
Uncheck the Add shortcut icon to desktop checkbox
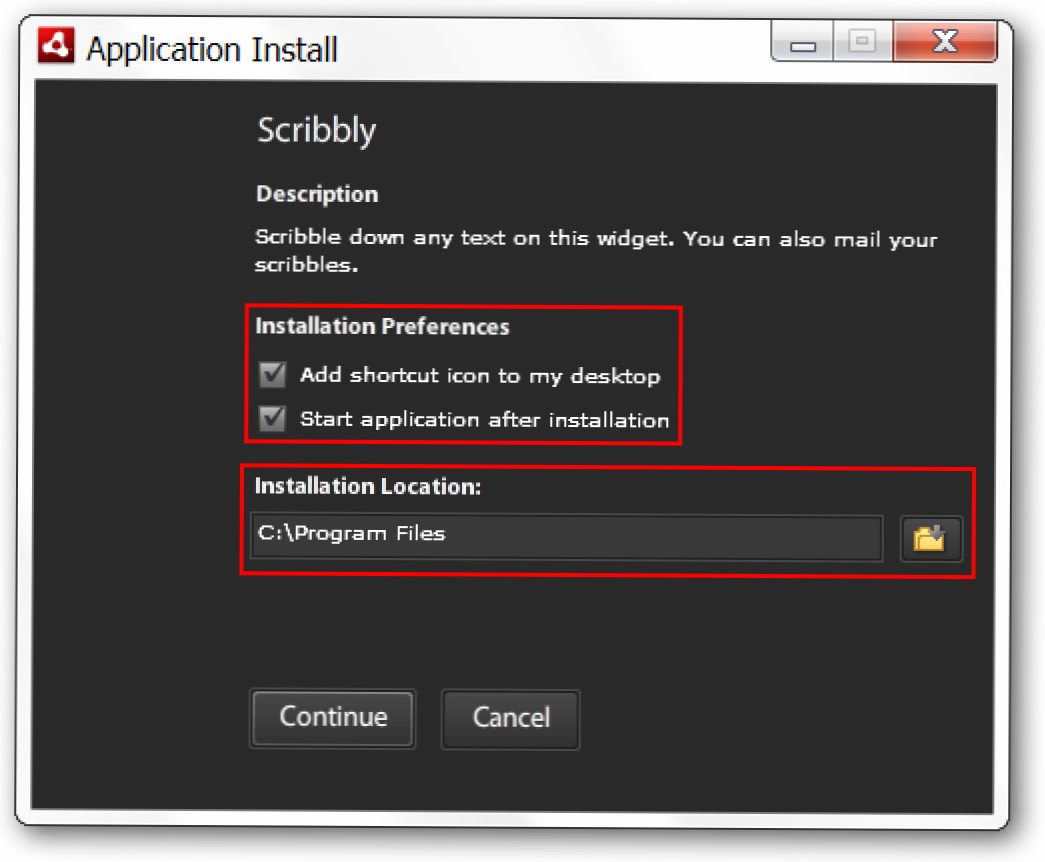[272, 375]
